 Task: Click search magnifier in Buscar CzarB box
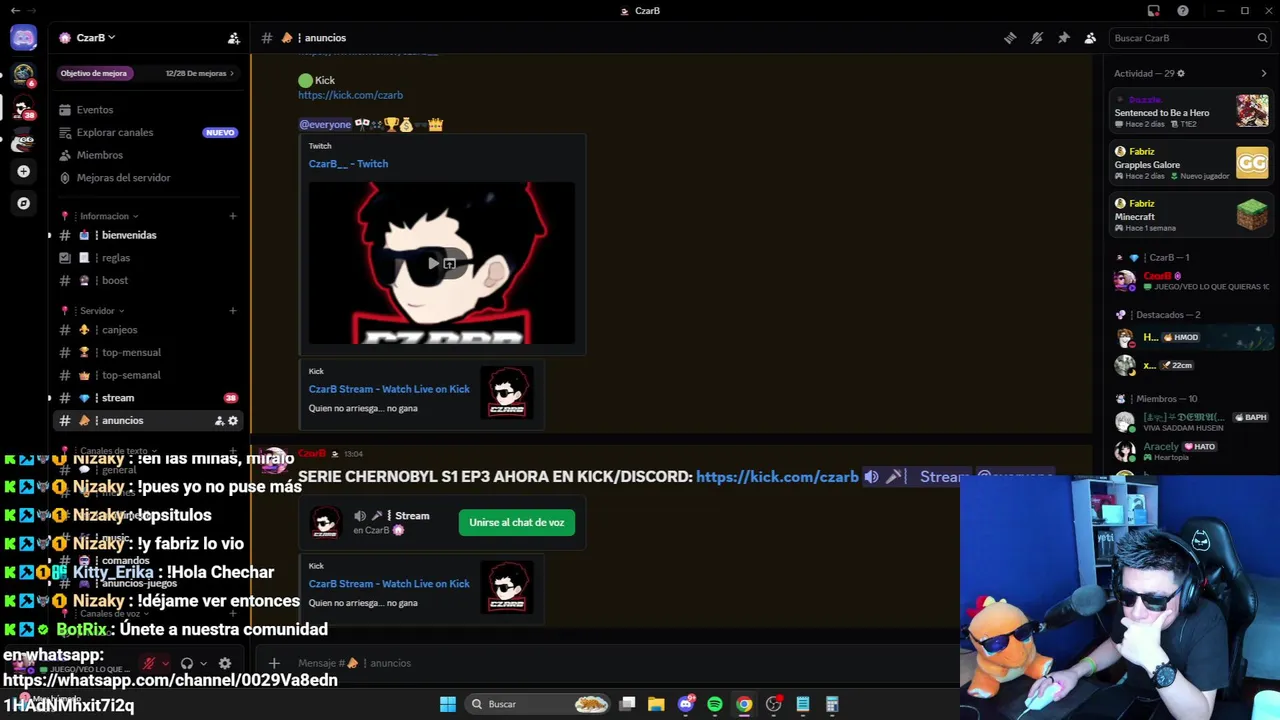coord(1262,38)
